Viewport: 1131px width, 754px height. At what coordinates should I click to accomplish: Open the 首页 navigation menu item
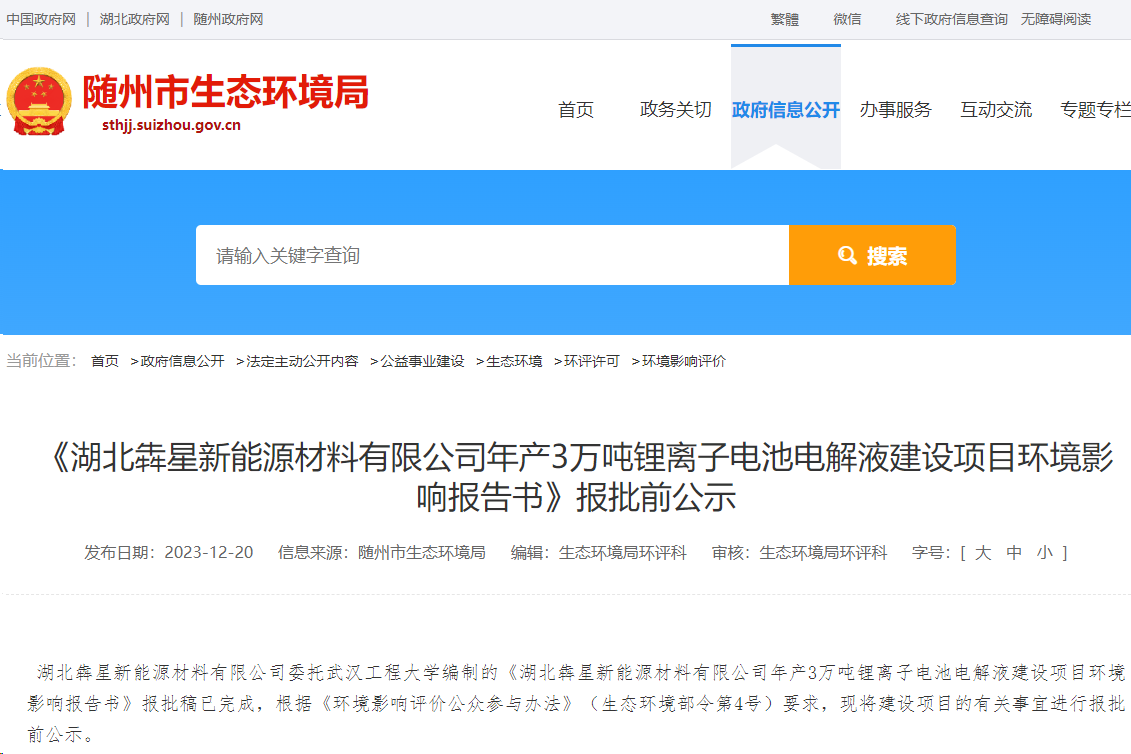[x=576, y=110]
